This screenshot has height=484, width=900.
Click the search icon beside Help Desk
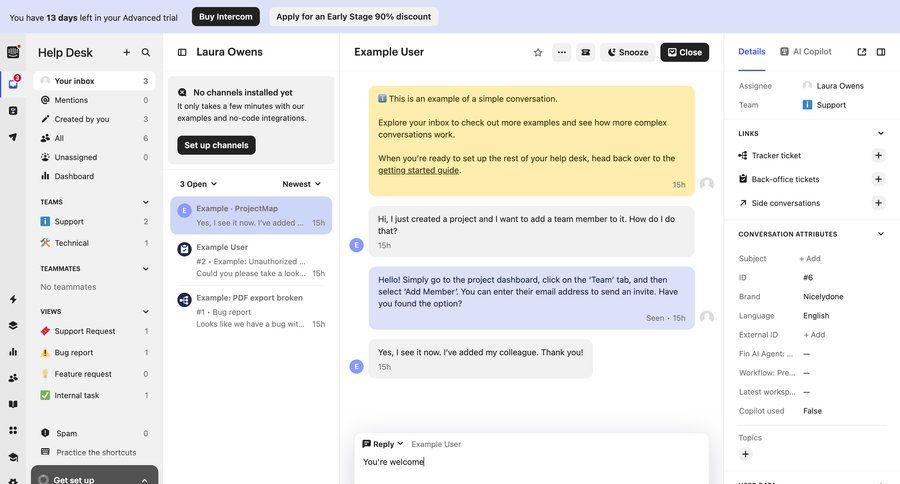pos(146,52)
